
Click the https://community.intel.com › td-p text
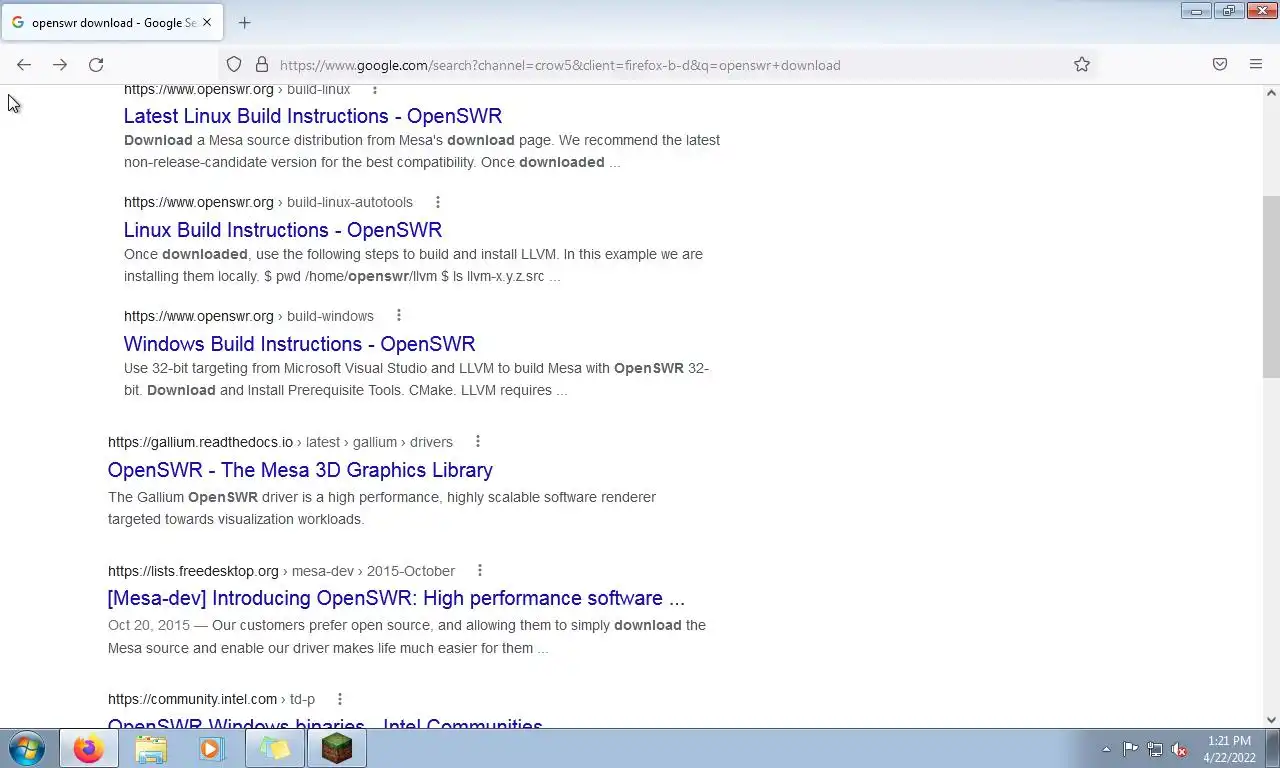(x=211, y=699)
